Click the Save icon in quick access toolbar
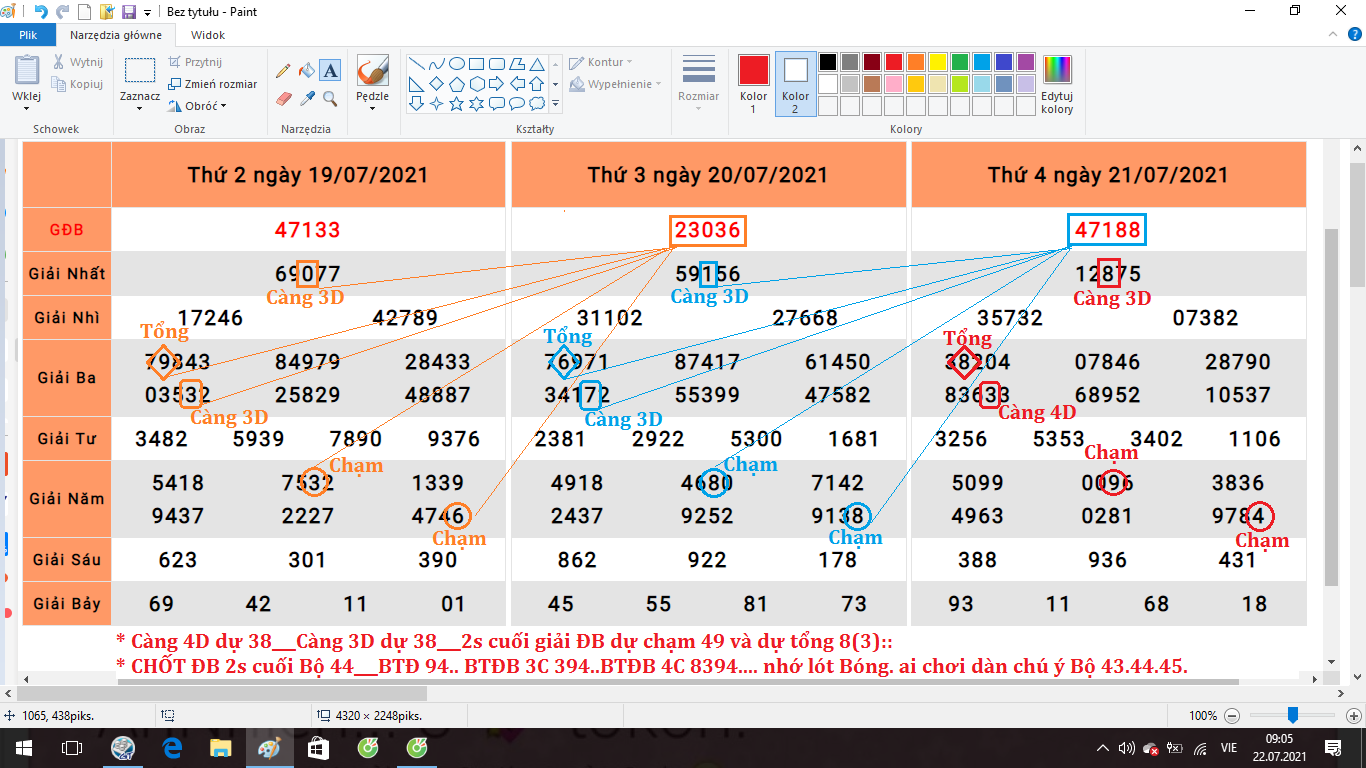 click(129, 12)
